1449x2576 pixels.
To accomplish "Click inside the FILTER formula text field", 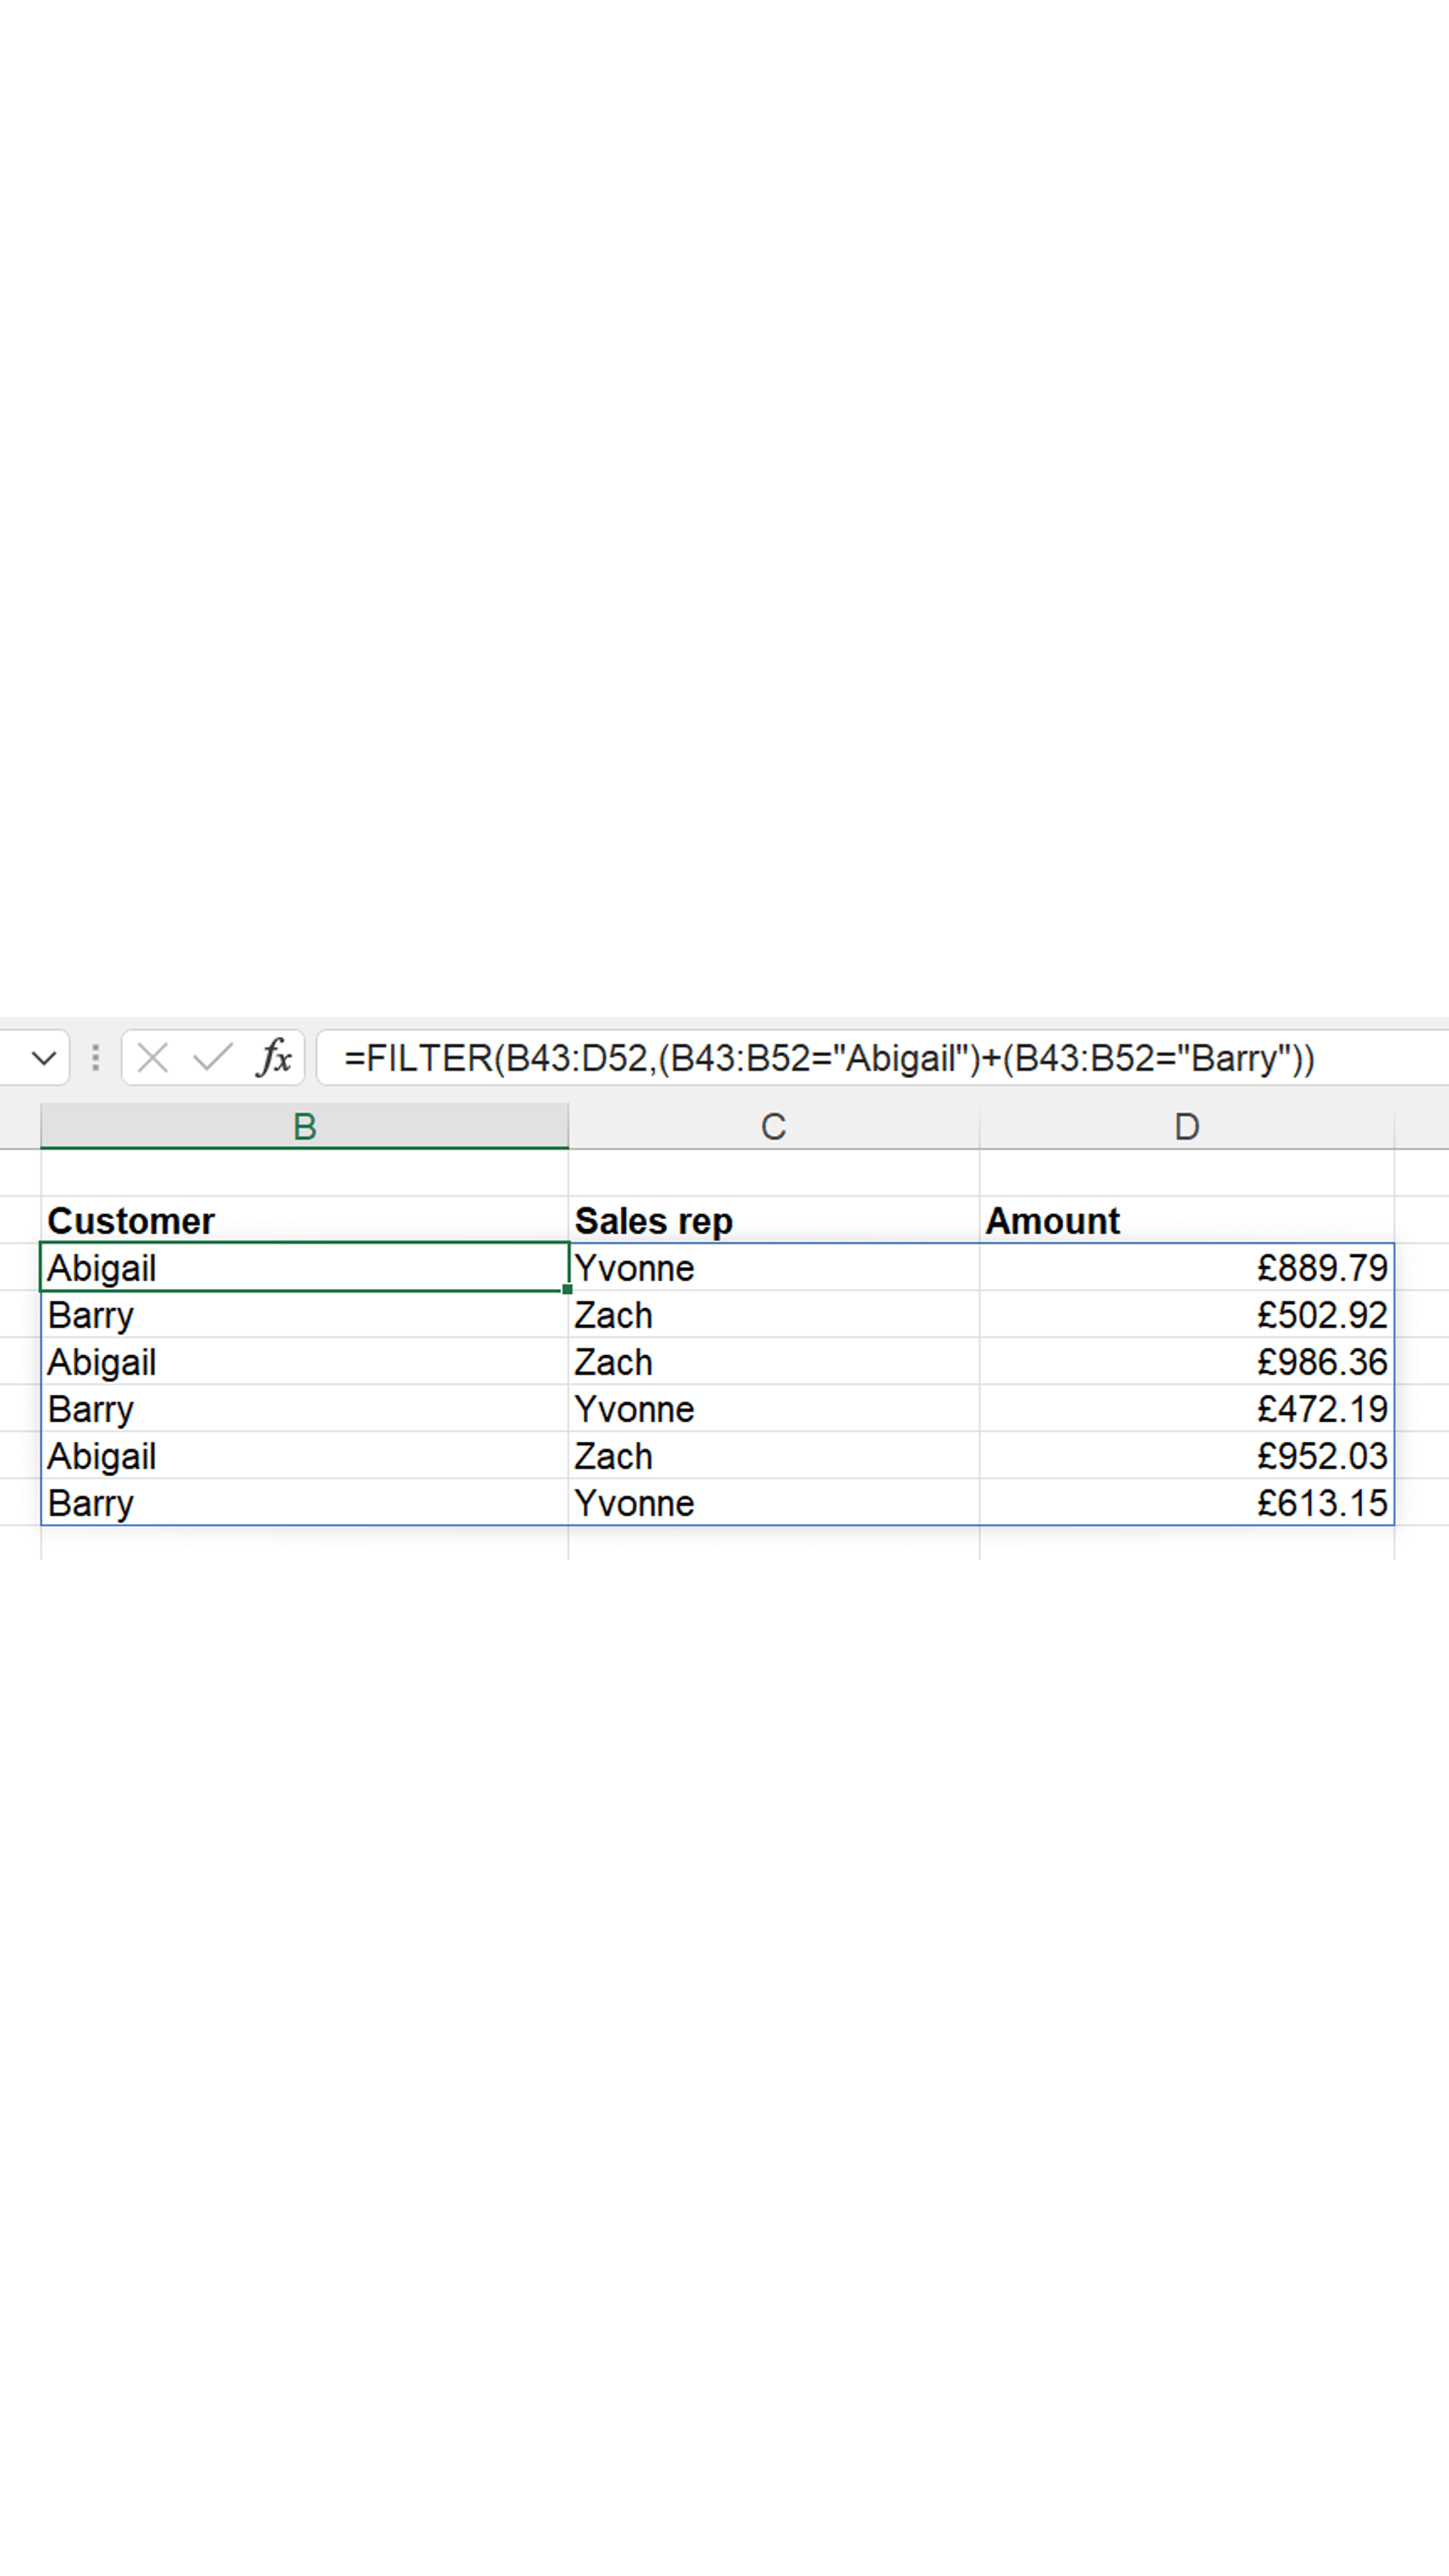I will (830, 1058).
